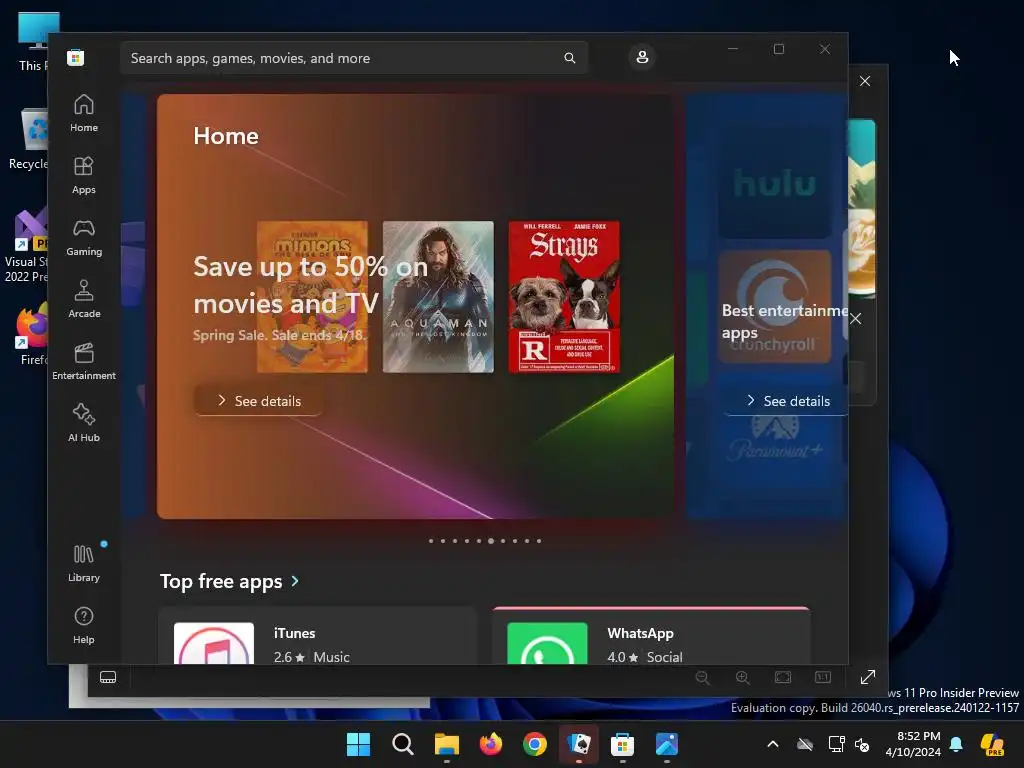The width and height of the screenshot is (1024, 768).
Task: Open the Home section in Store sidebar
Action: (84, 114)
